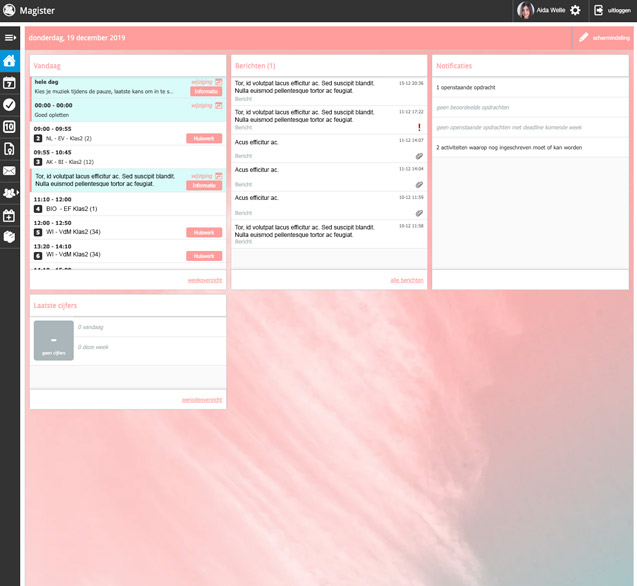Viewport: 637px width, 586px height.
Task: Open message dated 11-12 17:22
Action: point(329,120)
